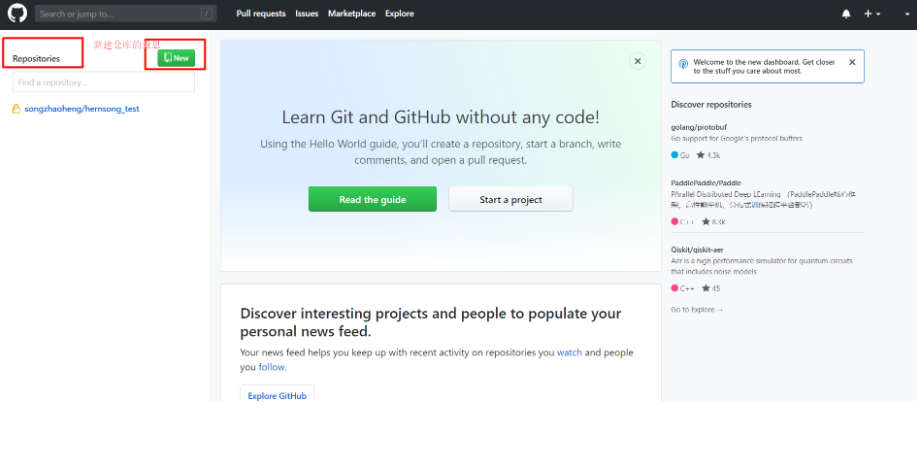
Task: Open PaddlePaddle/Paddle repository
Action: tap(706, 183)
